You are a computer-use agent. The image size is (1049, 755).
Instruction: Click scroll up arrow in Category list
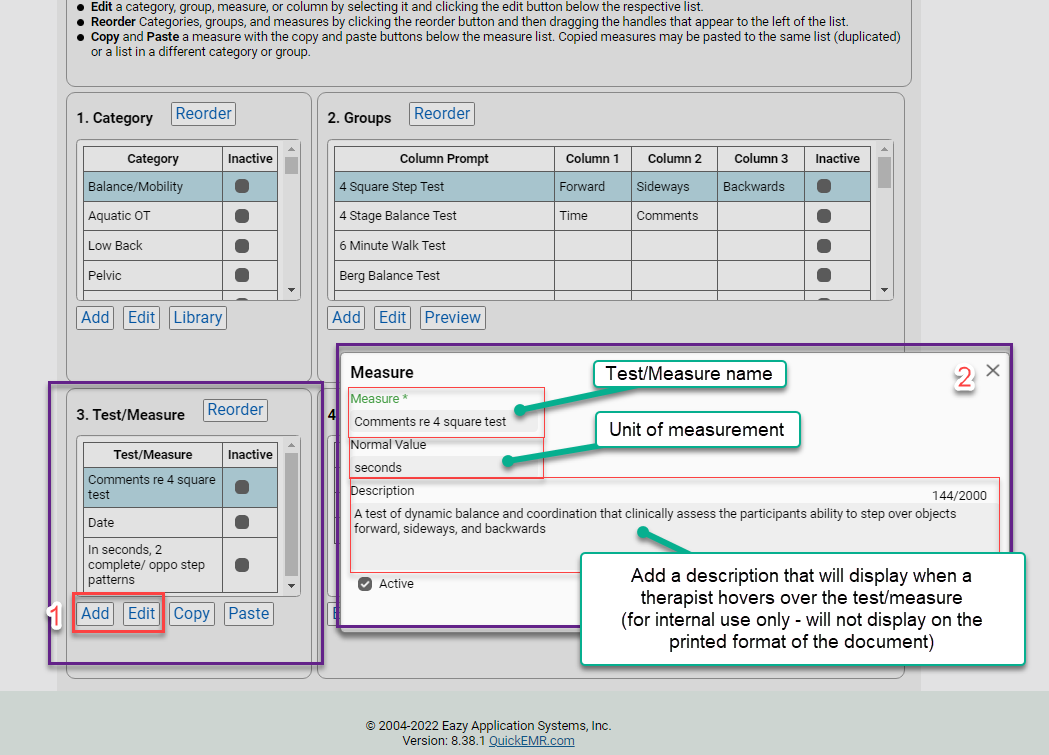tap(291, 149)
